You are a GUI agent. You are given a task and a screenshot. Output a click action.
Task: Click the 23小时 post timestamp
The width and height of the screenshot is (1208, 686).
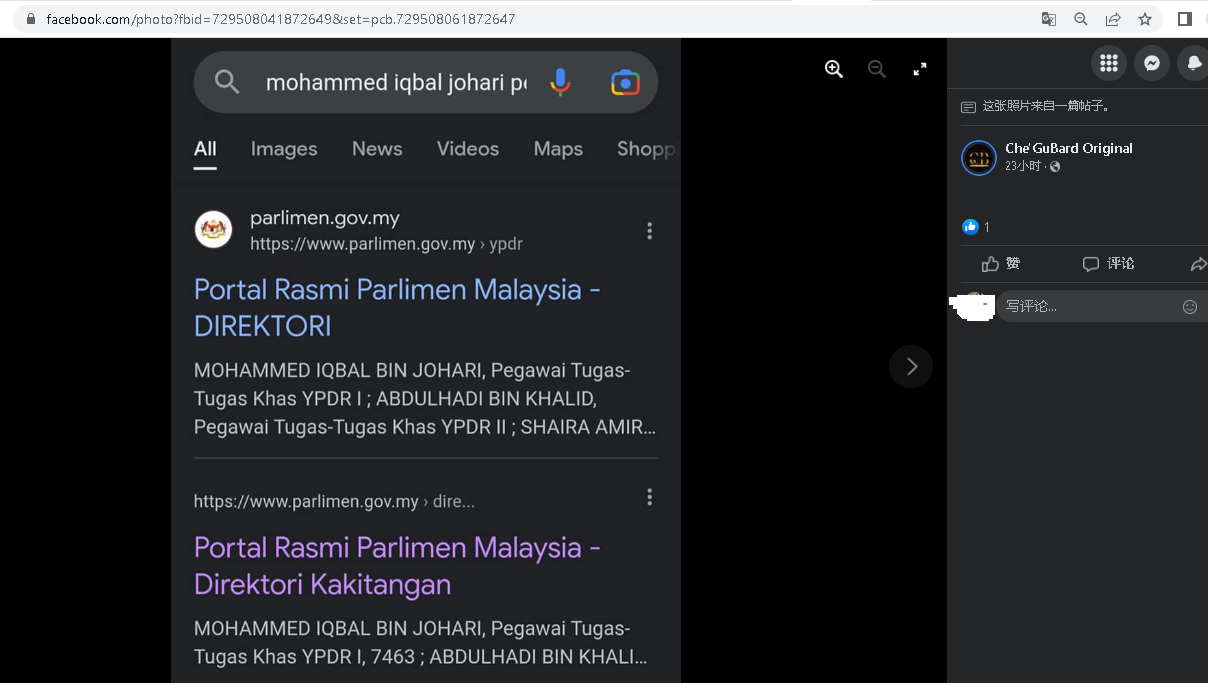pos(1023,166)
